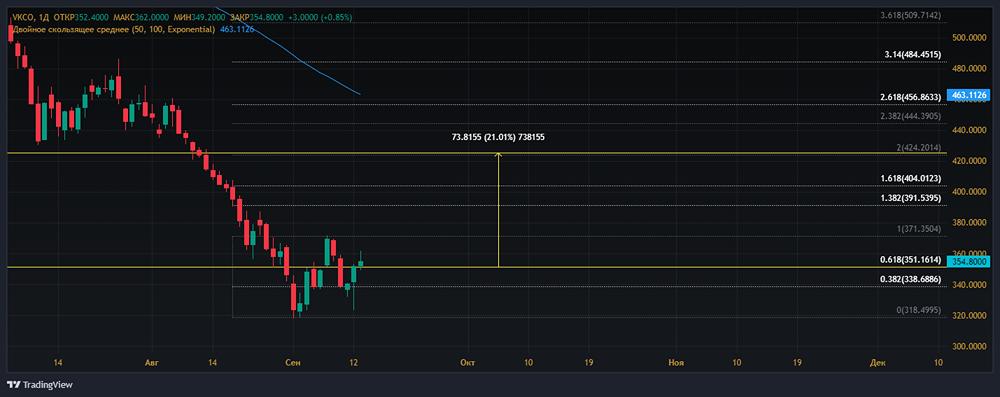Screen dimensions: 1000x397
Task: Open TradingView via the logo
Action: tap(40, 384)
